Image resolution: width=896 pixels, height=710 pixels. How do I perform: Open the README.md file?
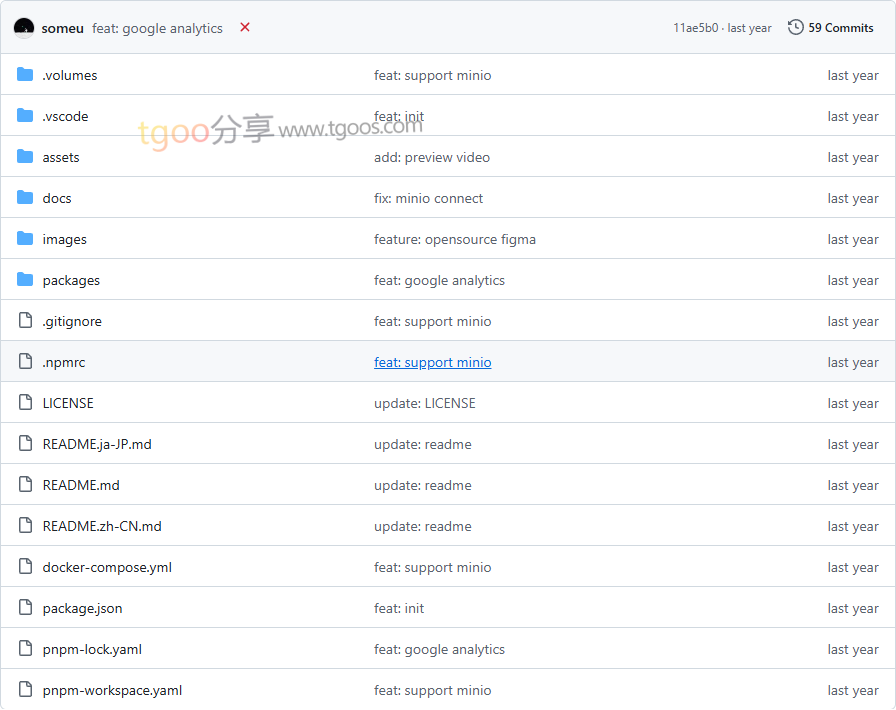pyautogui.click(x=81, y=485)
